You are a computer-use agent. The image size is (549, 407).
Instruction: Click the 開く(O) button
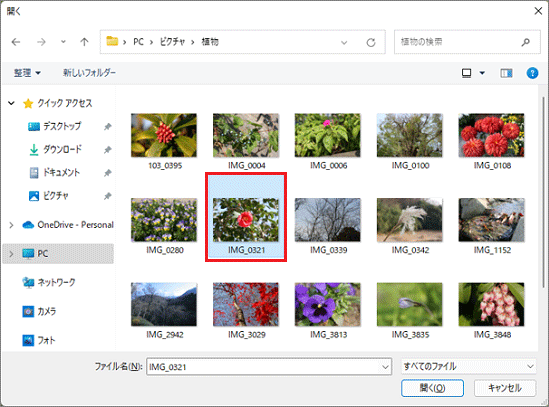point(432,388)
